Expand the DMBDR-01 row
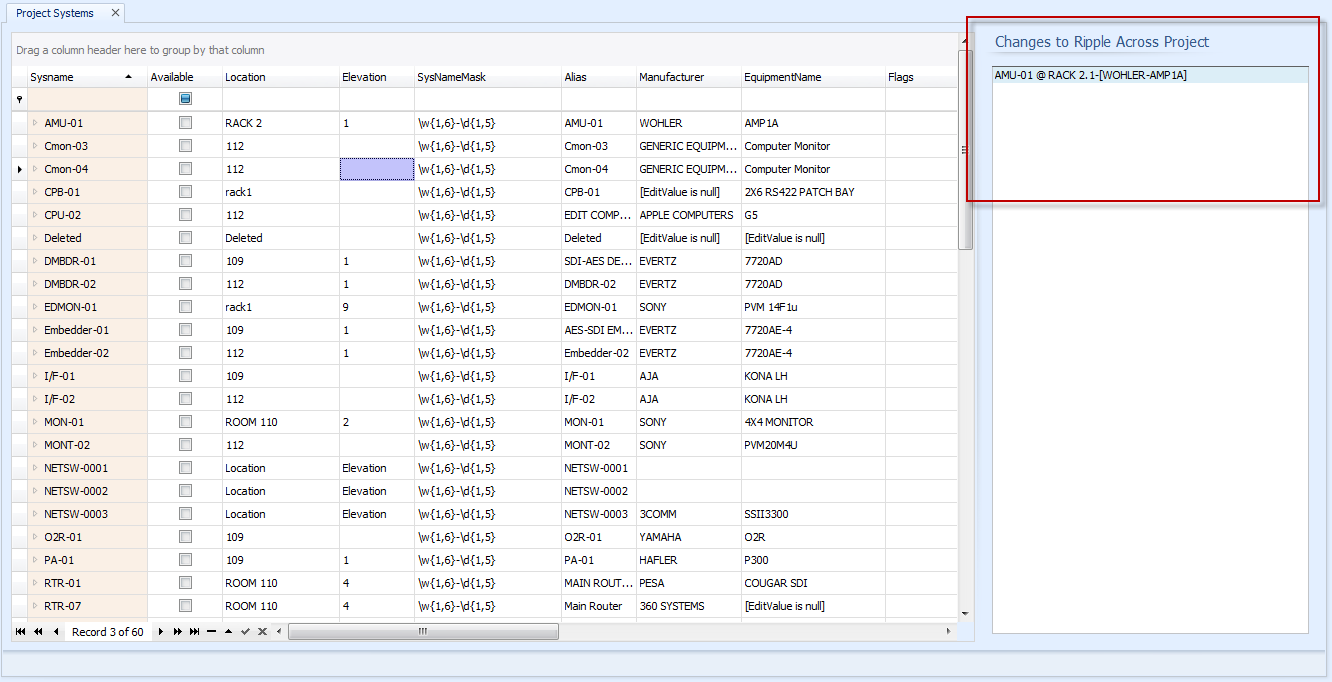The height and width of the screenshot is (682, 1332). tap(35, 260)
